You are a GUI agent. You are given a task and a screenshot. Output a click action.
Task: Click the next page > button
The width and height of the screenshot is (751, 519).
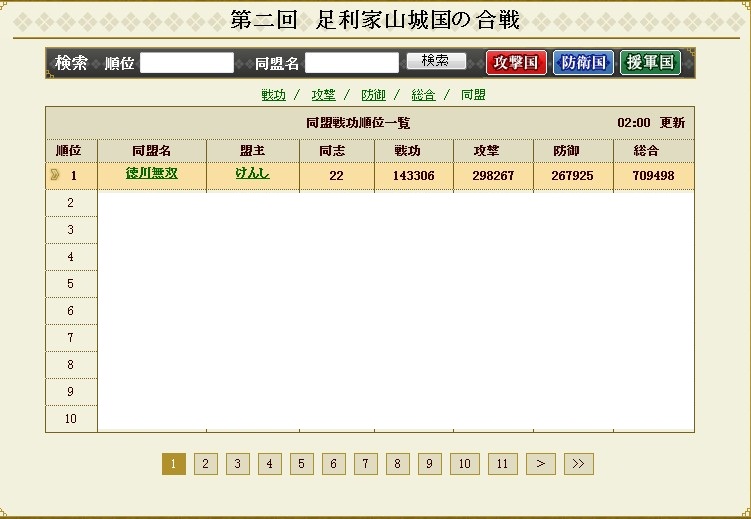point(541,464)
